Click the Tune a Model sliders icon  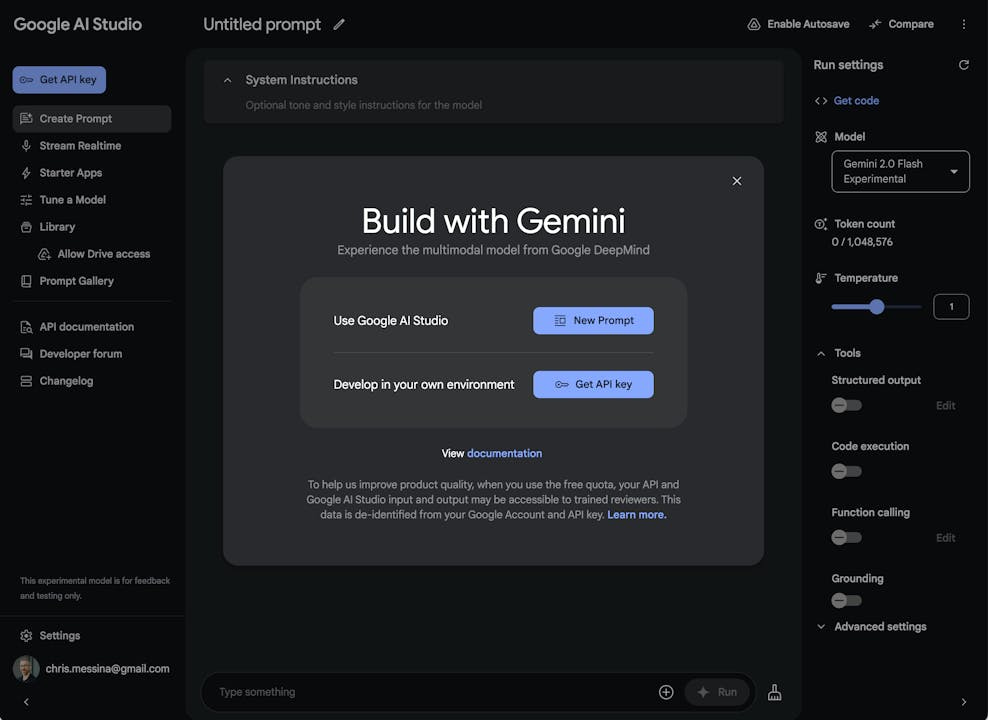26,200
